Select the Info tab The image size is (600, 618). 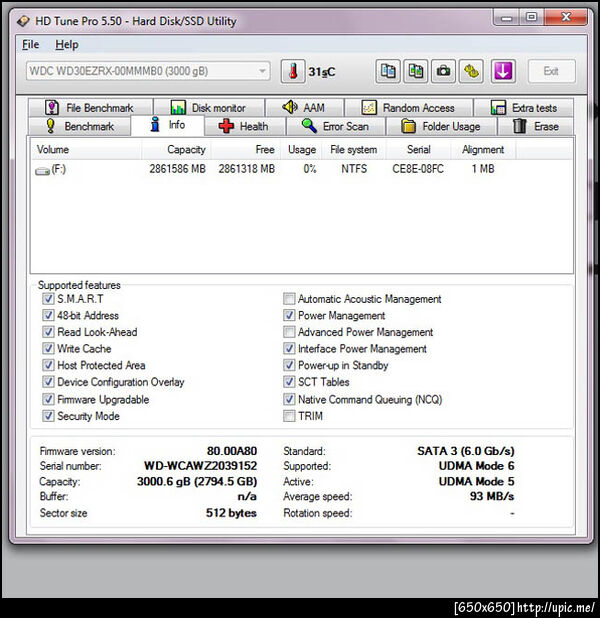[168, 125]
